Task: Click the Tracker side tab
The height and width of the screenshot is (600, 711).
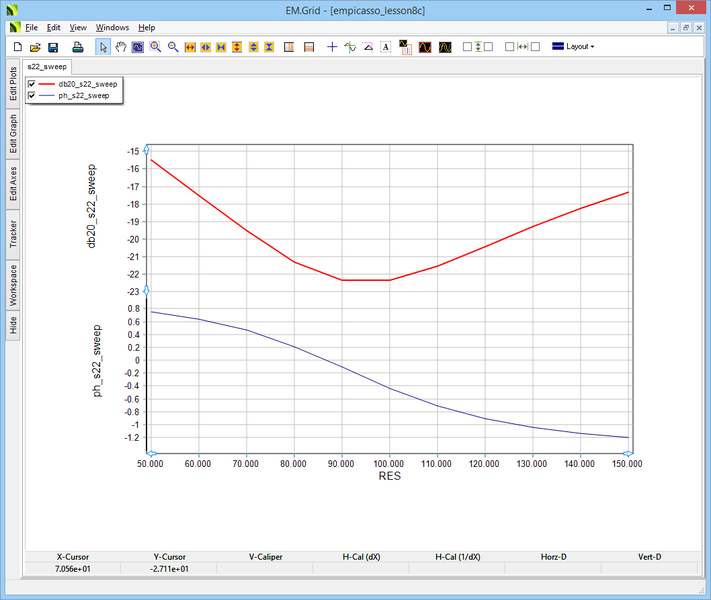Action: (x=13, y=234)
